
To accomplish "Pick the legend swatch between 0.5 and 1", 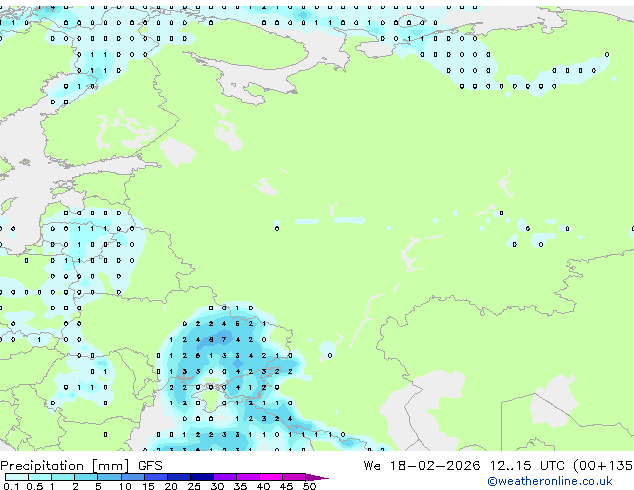I will 40,477.
